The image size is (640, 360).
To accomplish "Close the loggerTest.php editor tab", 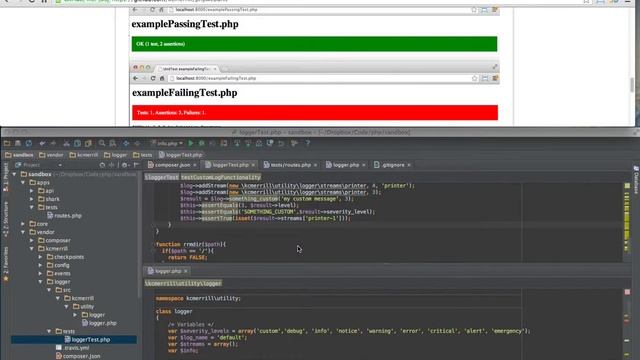I will tap(253, 165).
